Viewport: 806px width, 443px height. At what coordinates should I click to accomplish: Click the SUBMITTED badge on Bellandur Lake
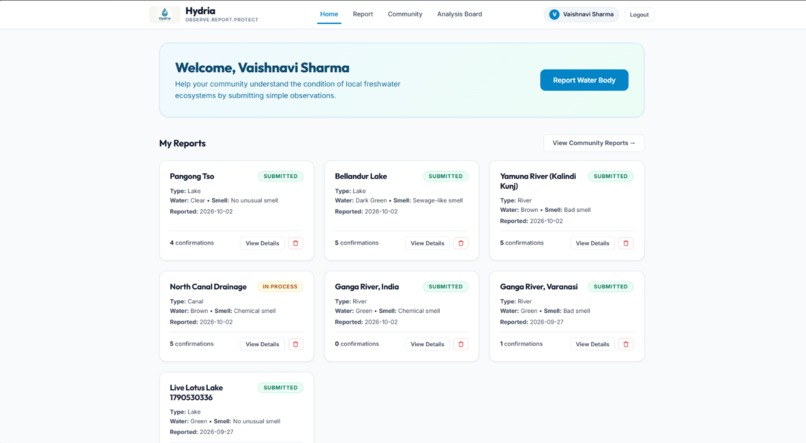point(446,176)
